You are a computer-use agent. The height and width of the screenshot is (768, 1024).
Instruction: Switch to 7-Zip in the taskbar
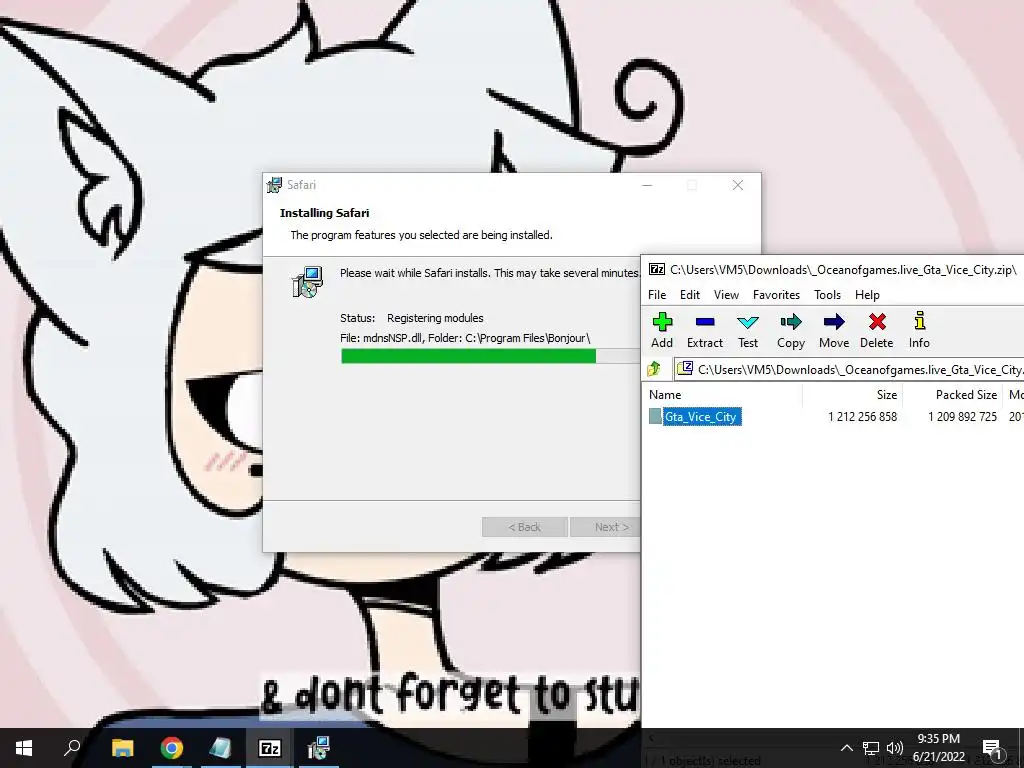pos(269,748)
